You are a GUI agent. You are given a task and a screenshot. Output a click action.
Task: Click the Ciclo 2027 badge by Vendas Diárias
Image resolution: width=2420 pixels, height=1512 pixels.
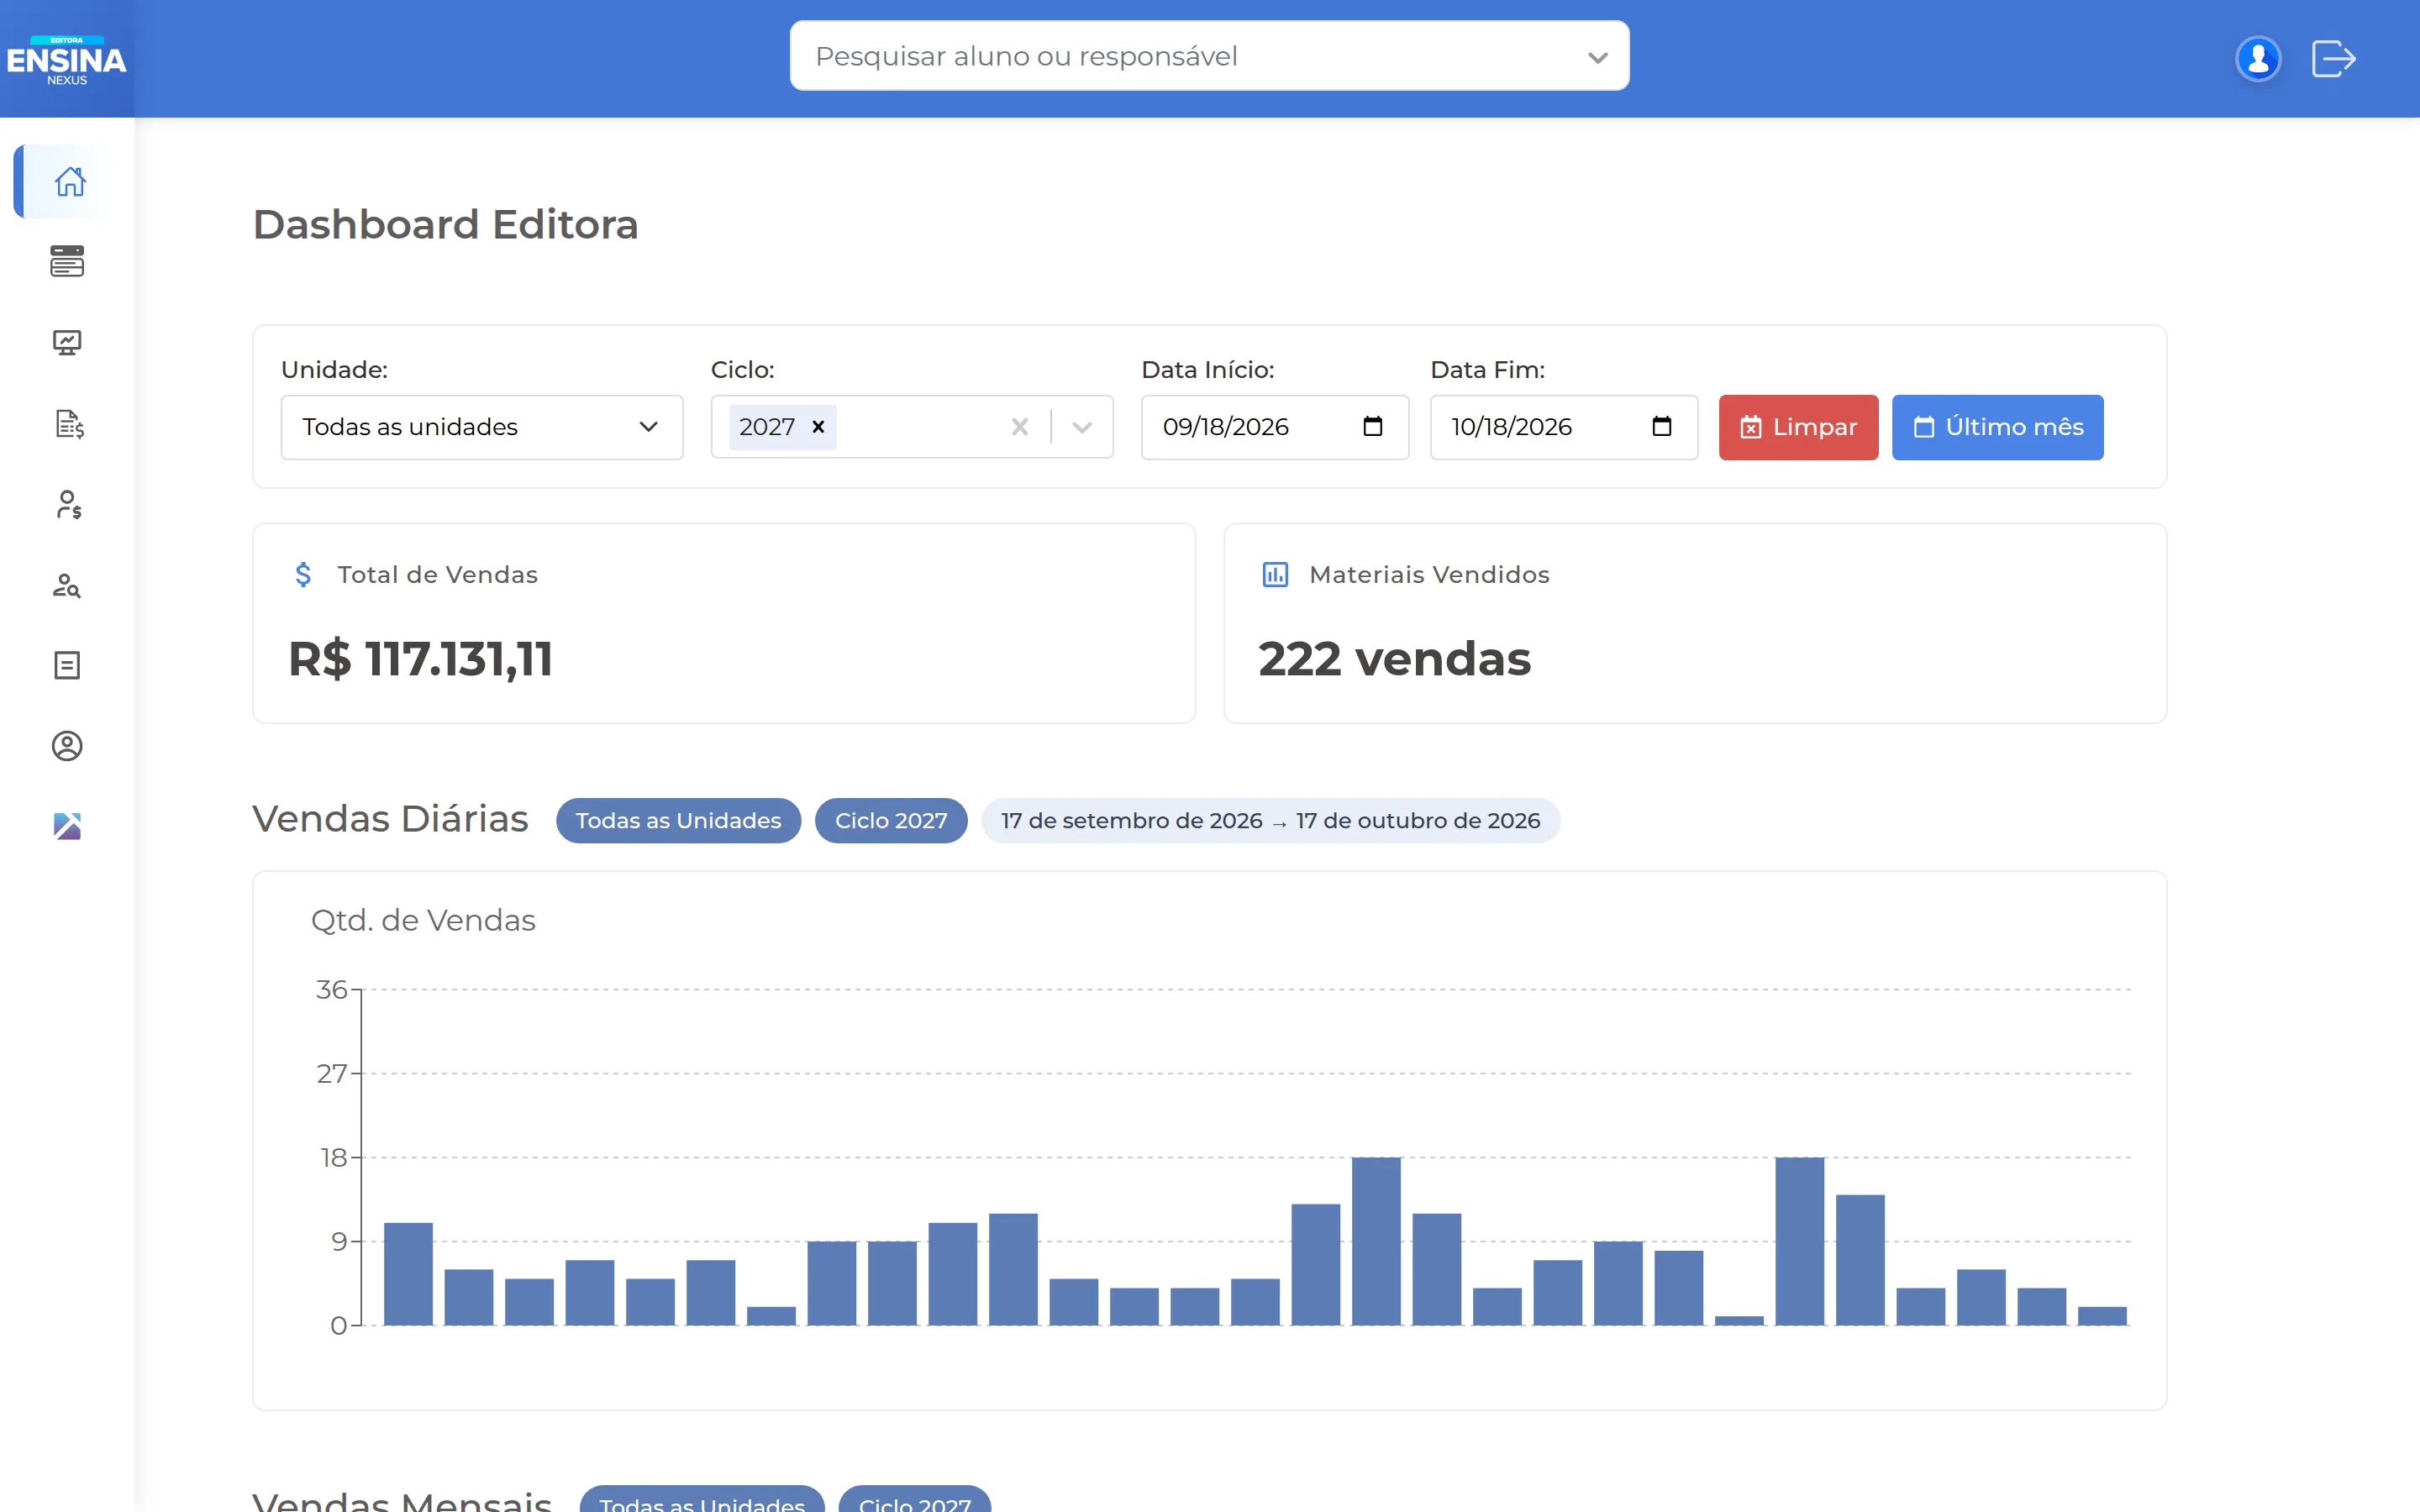click(x=891, y=820)
